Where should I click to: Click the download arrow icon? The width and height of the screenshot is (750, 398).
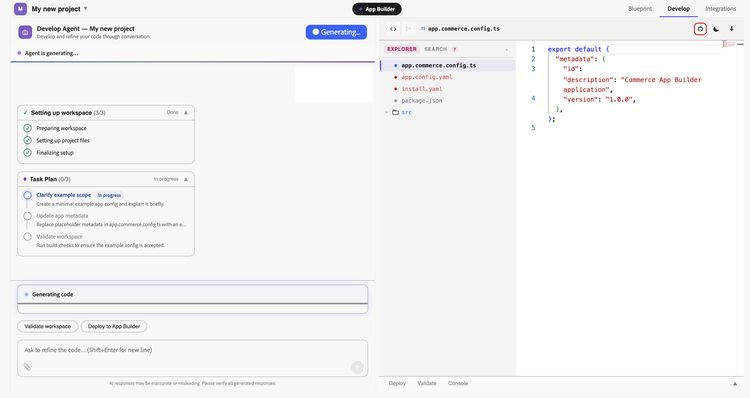pos(731,29)
